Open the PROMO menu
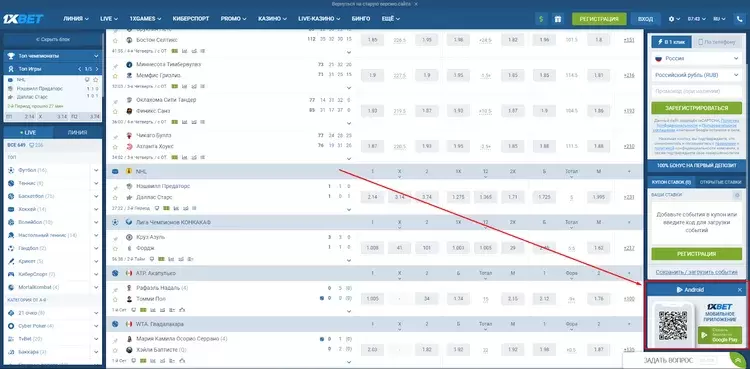The width and height of the screenshot is (750, 369). (x=233, y=19)
